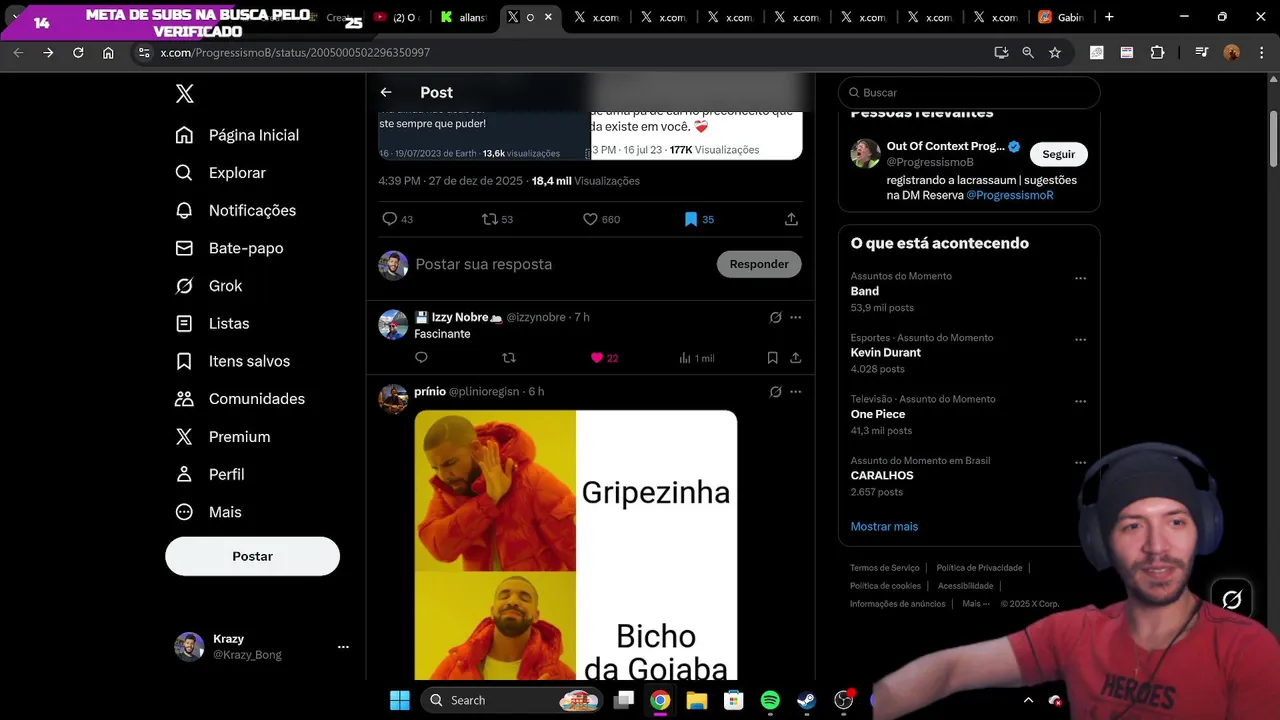Open File Explorer from the taskbar
Screen dimensions: 1280x720
click(697, 700)
